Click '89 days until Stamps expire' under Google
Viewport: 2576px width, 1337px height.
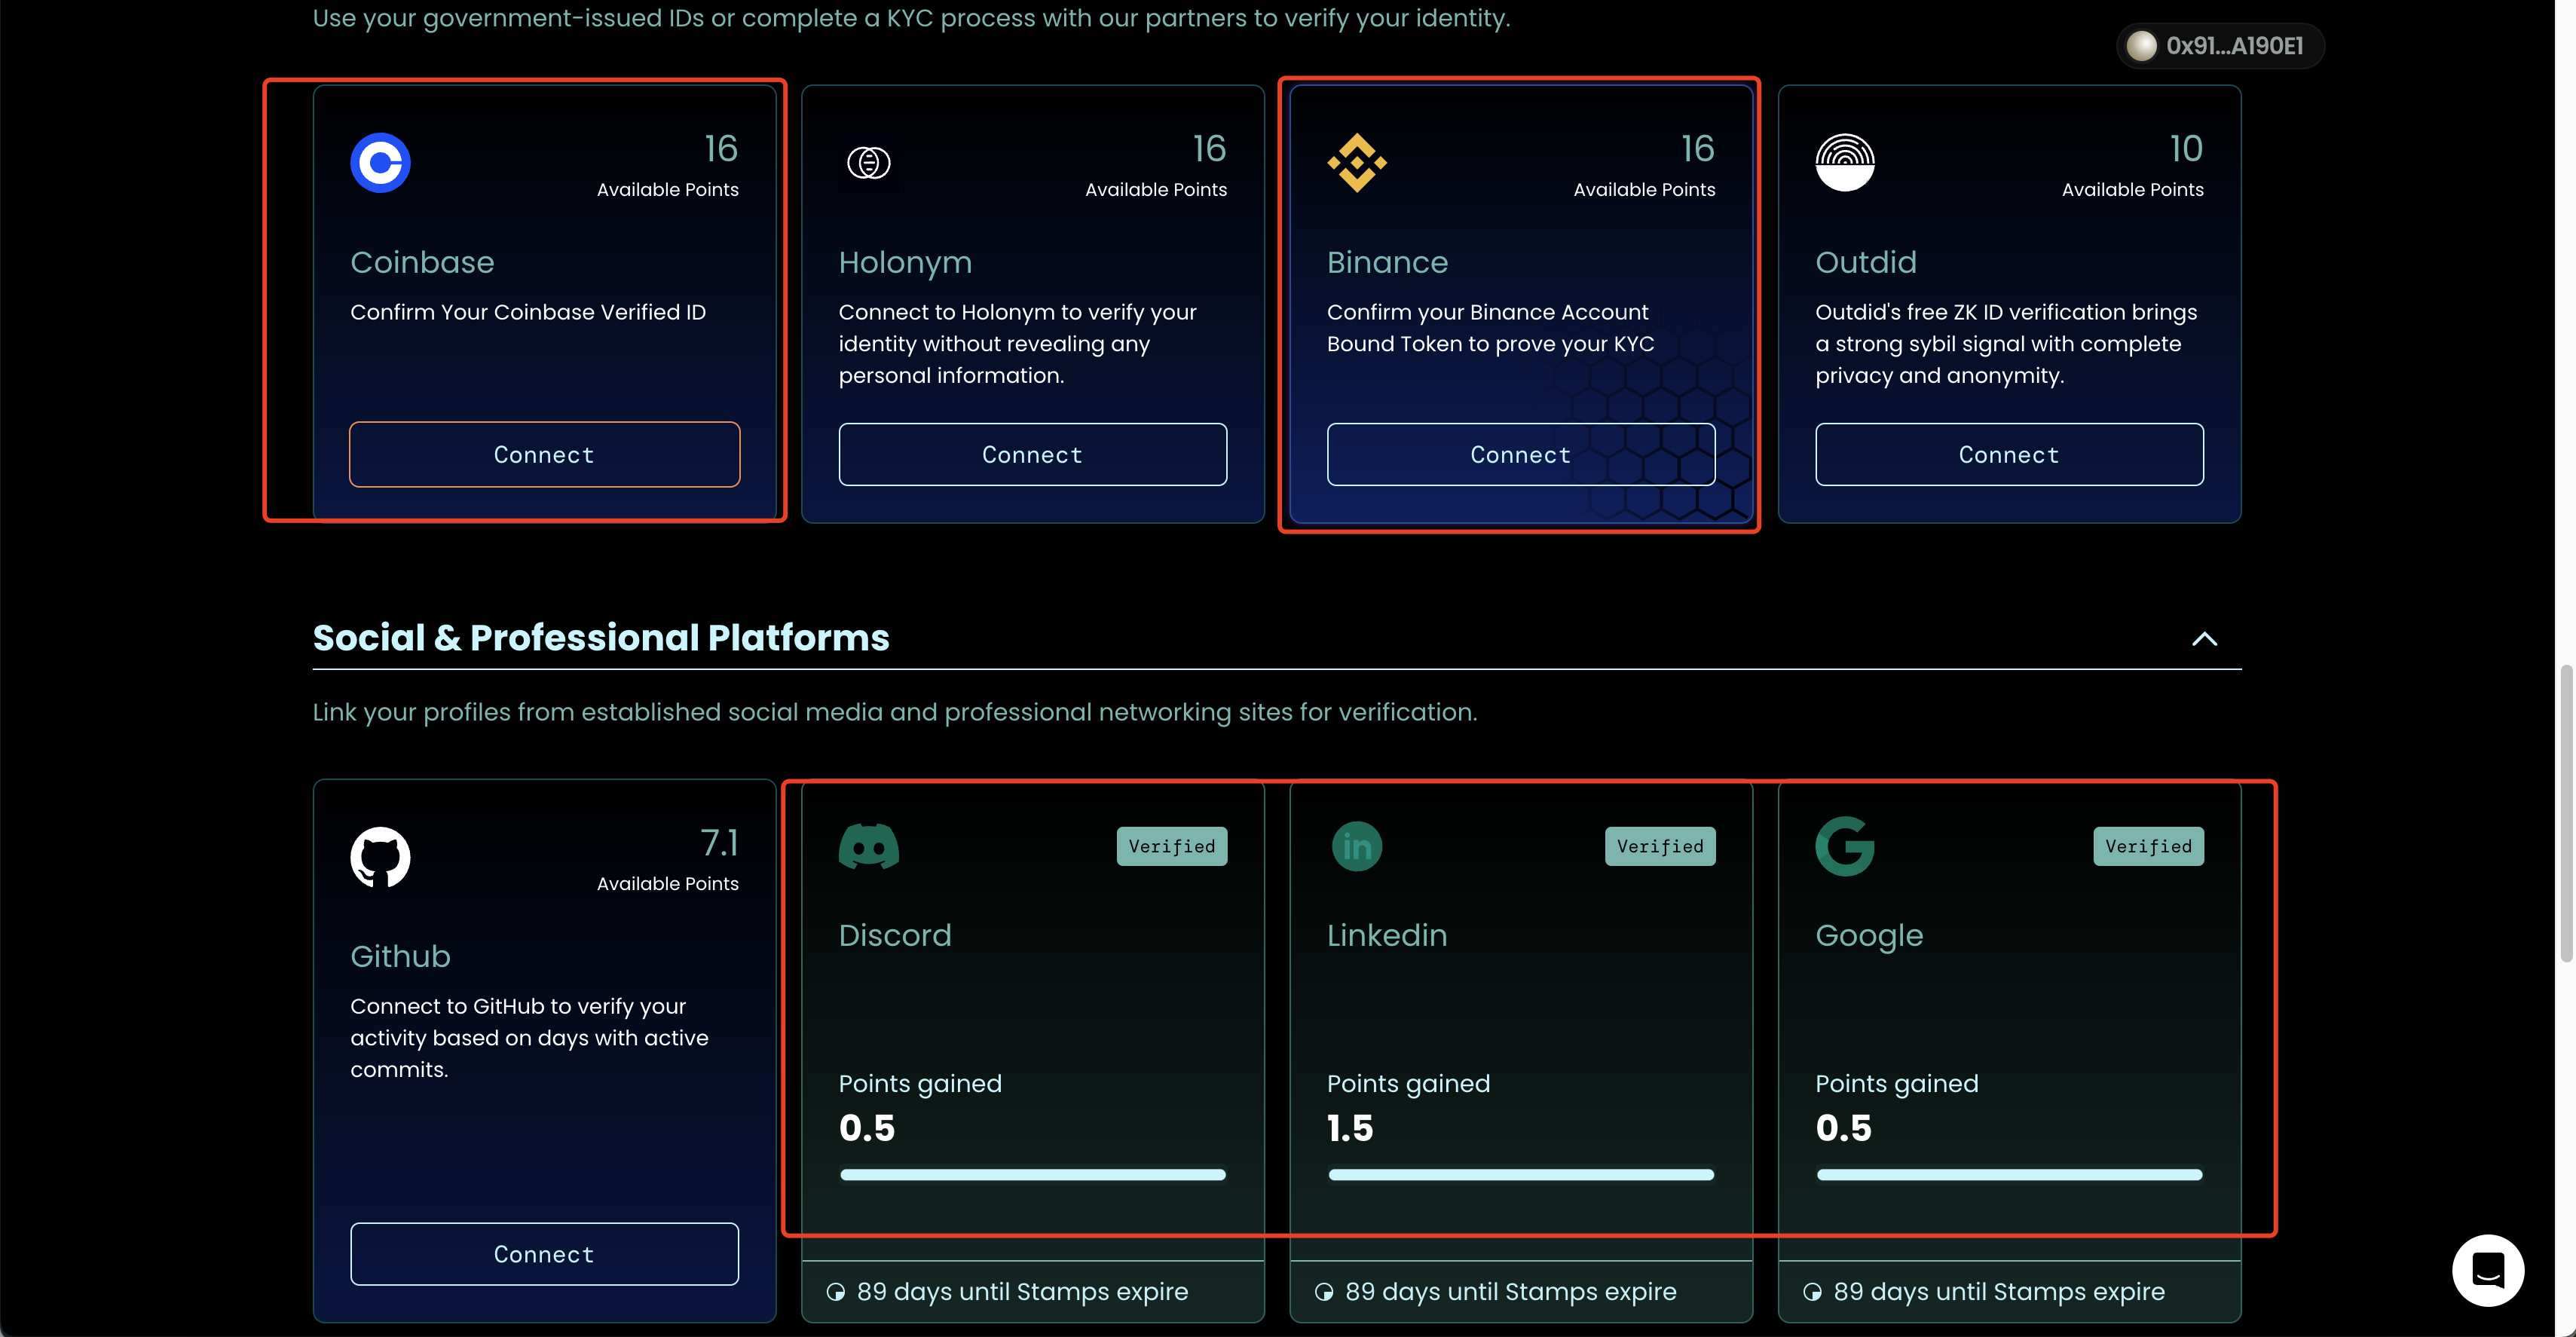pyautogui.click(x=1999, y=1292)
